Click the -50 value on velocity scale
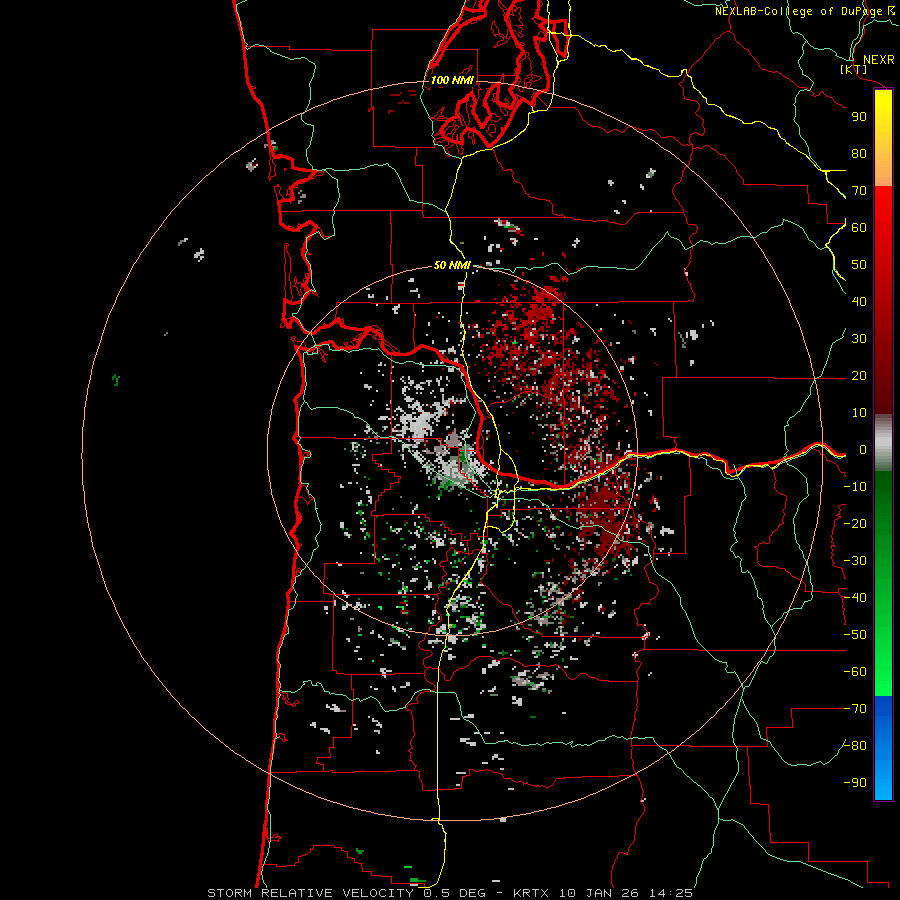Viewport: 900px width, 900px height. (x=855, y=635)
